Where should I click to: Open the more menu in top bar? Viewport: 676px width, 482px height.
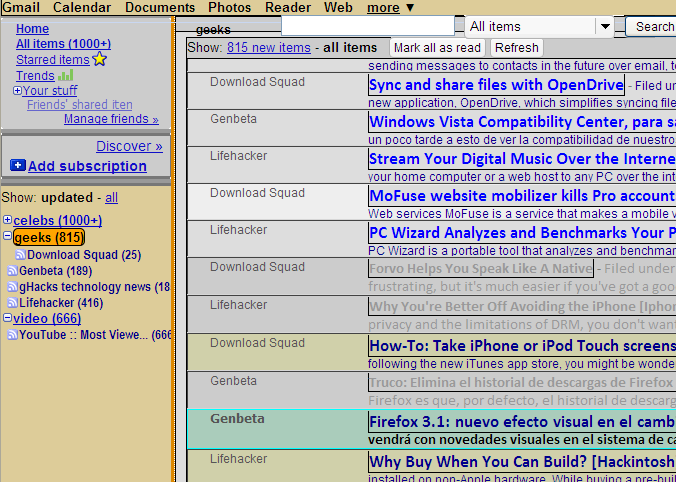click(391, 7)
